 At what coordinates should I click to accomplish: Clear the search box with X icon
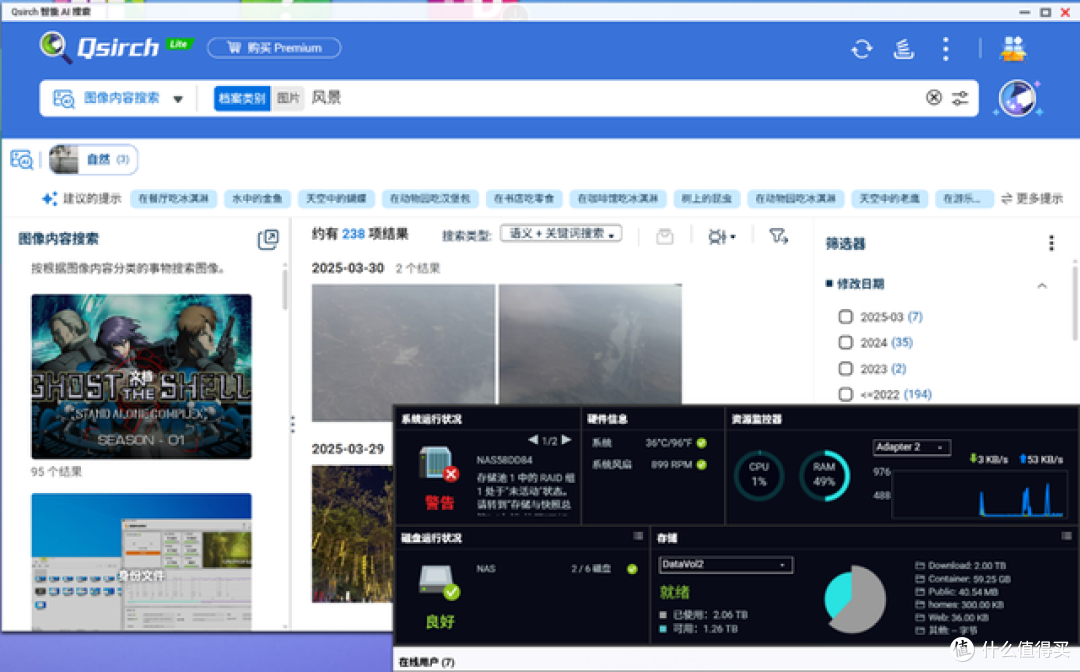(933, 98)
